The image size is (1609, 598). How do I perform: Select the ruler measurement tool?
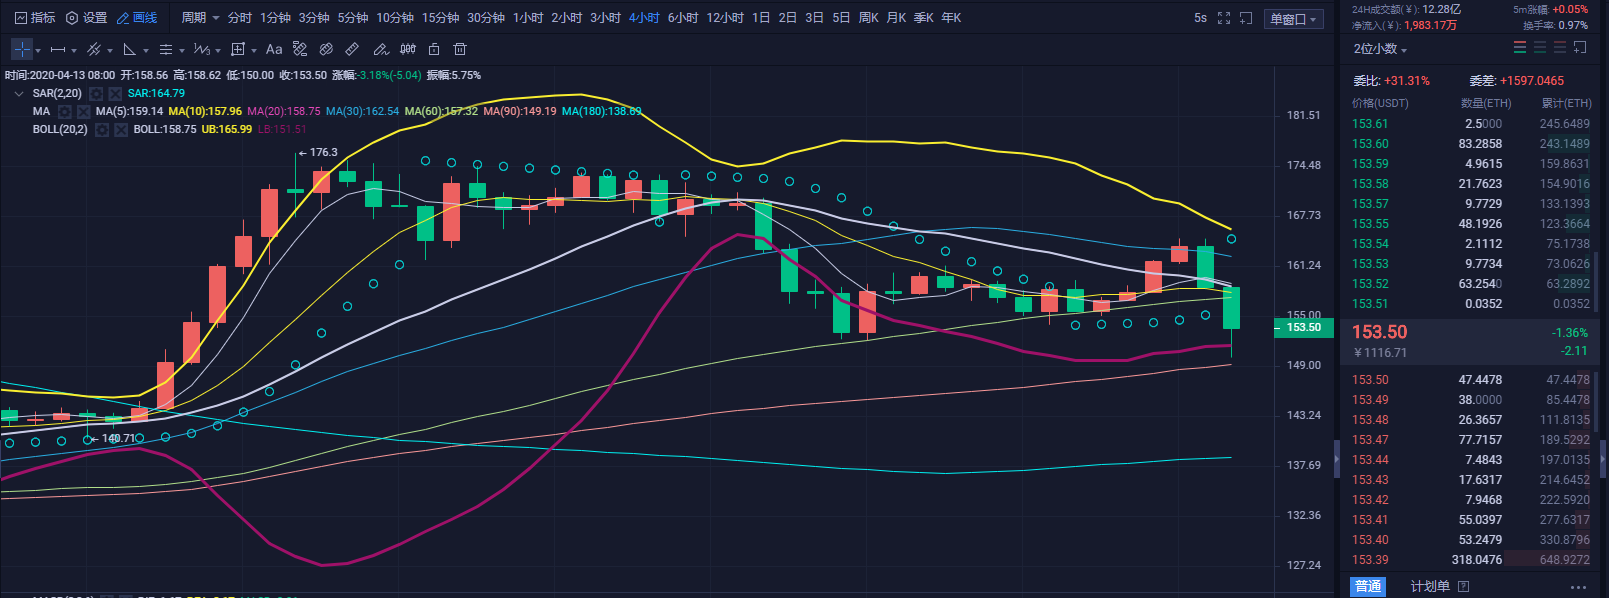(352, 49)
